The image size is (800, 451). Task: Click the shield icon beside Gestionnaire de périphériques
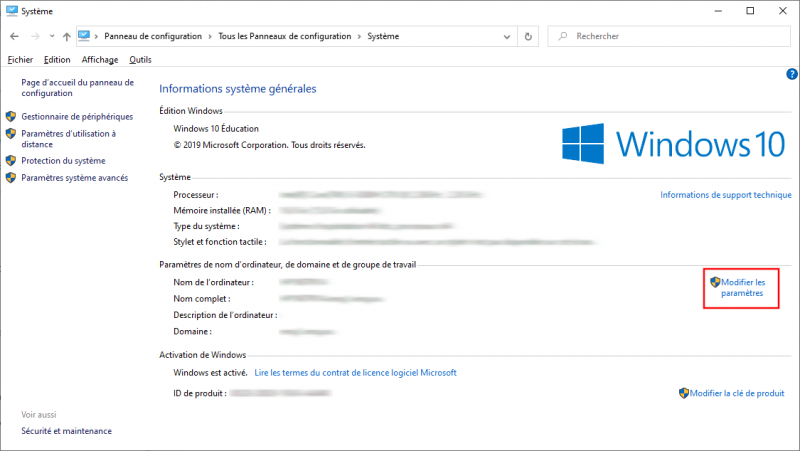(12, 117)
